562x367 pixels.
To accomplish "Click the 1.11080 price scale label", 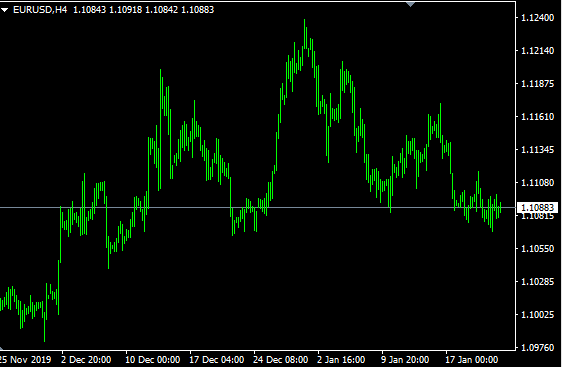I will (x=537, y=182).
